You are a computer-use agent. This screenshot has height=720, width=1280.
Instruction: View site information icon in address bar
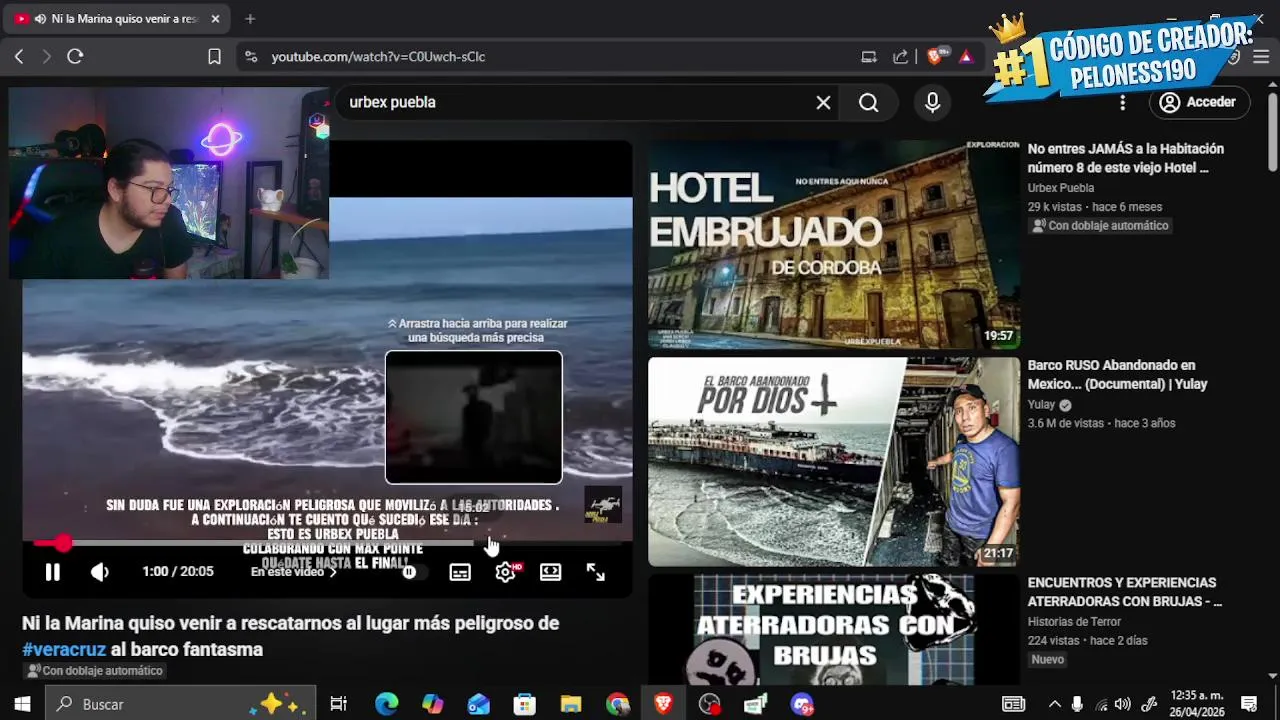pos(251,57)
